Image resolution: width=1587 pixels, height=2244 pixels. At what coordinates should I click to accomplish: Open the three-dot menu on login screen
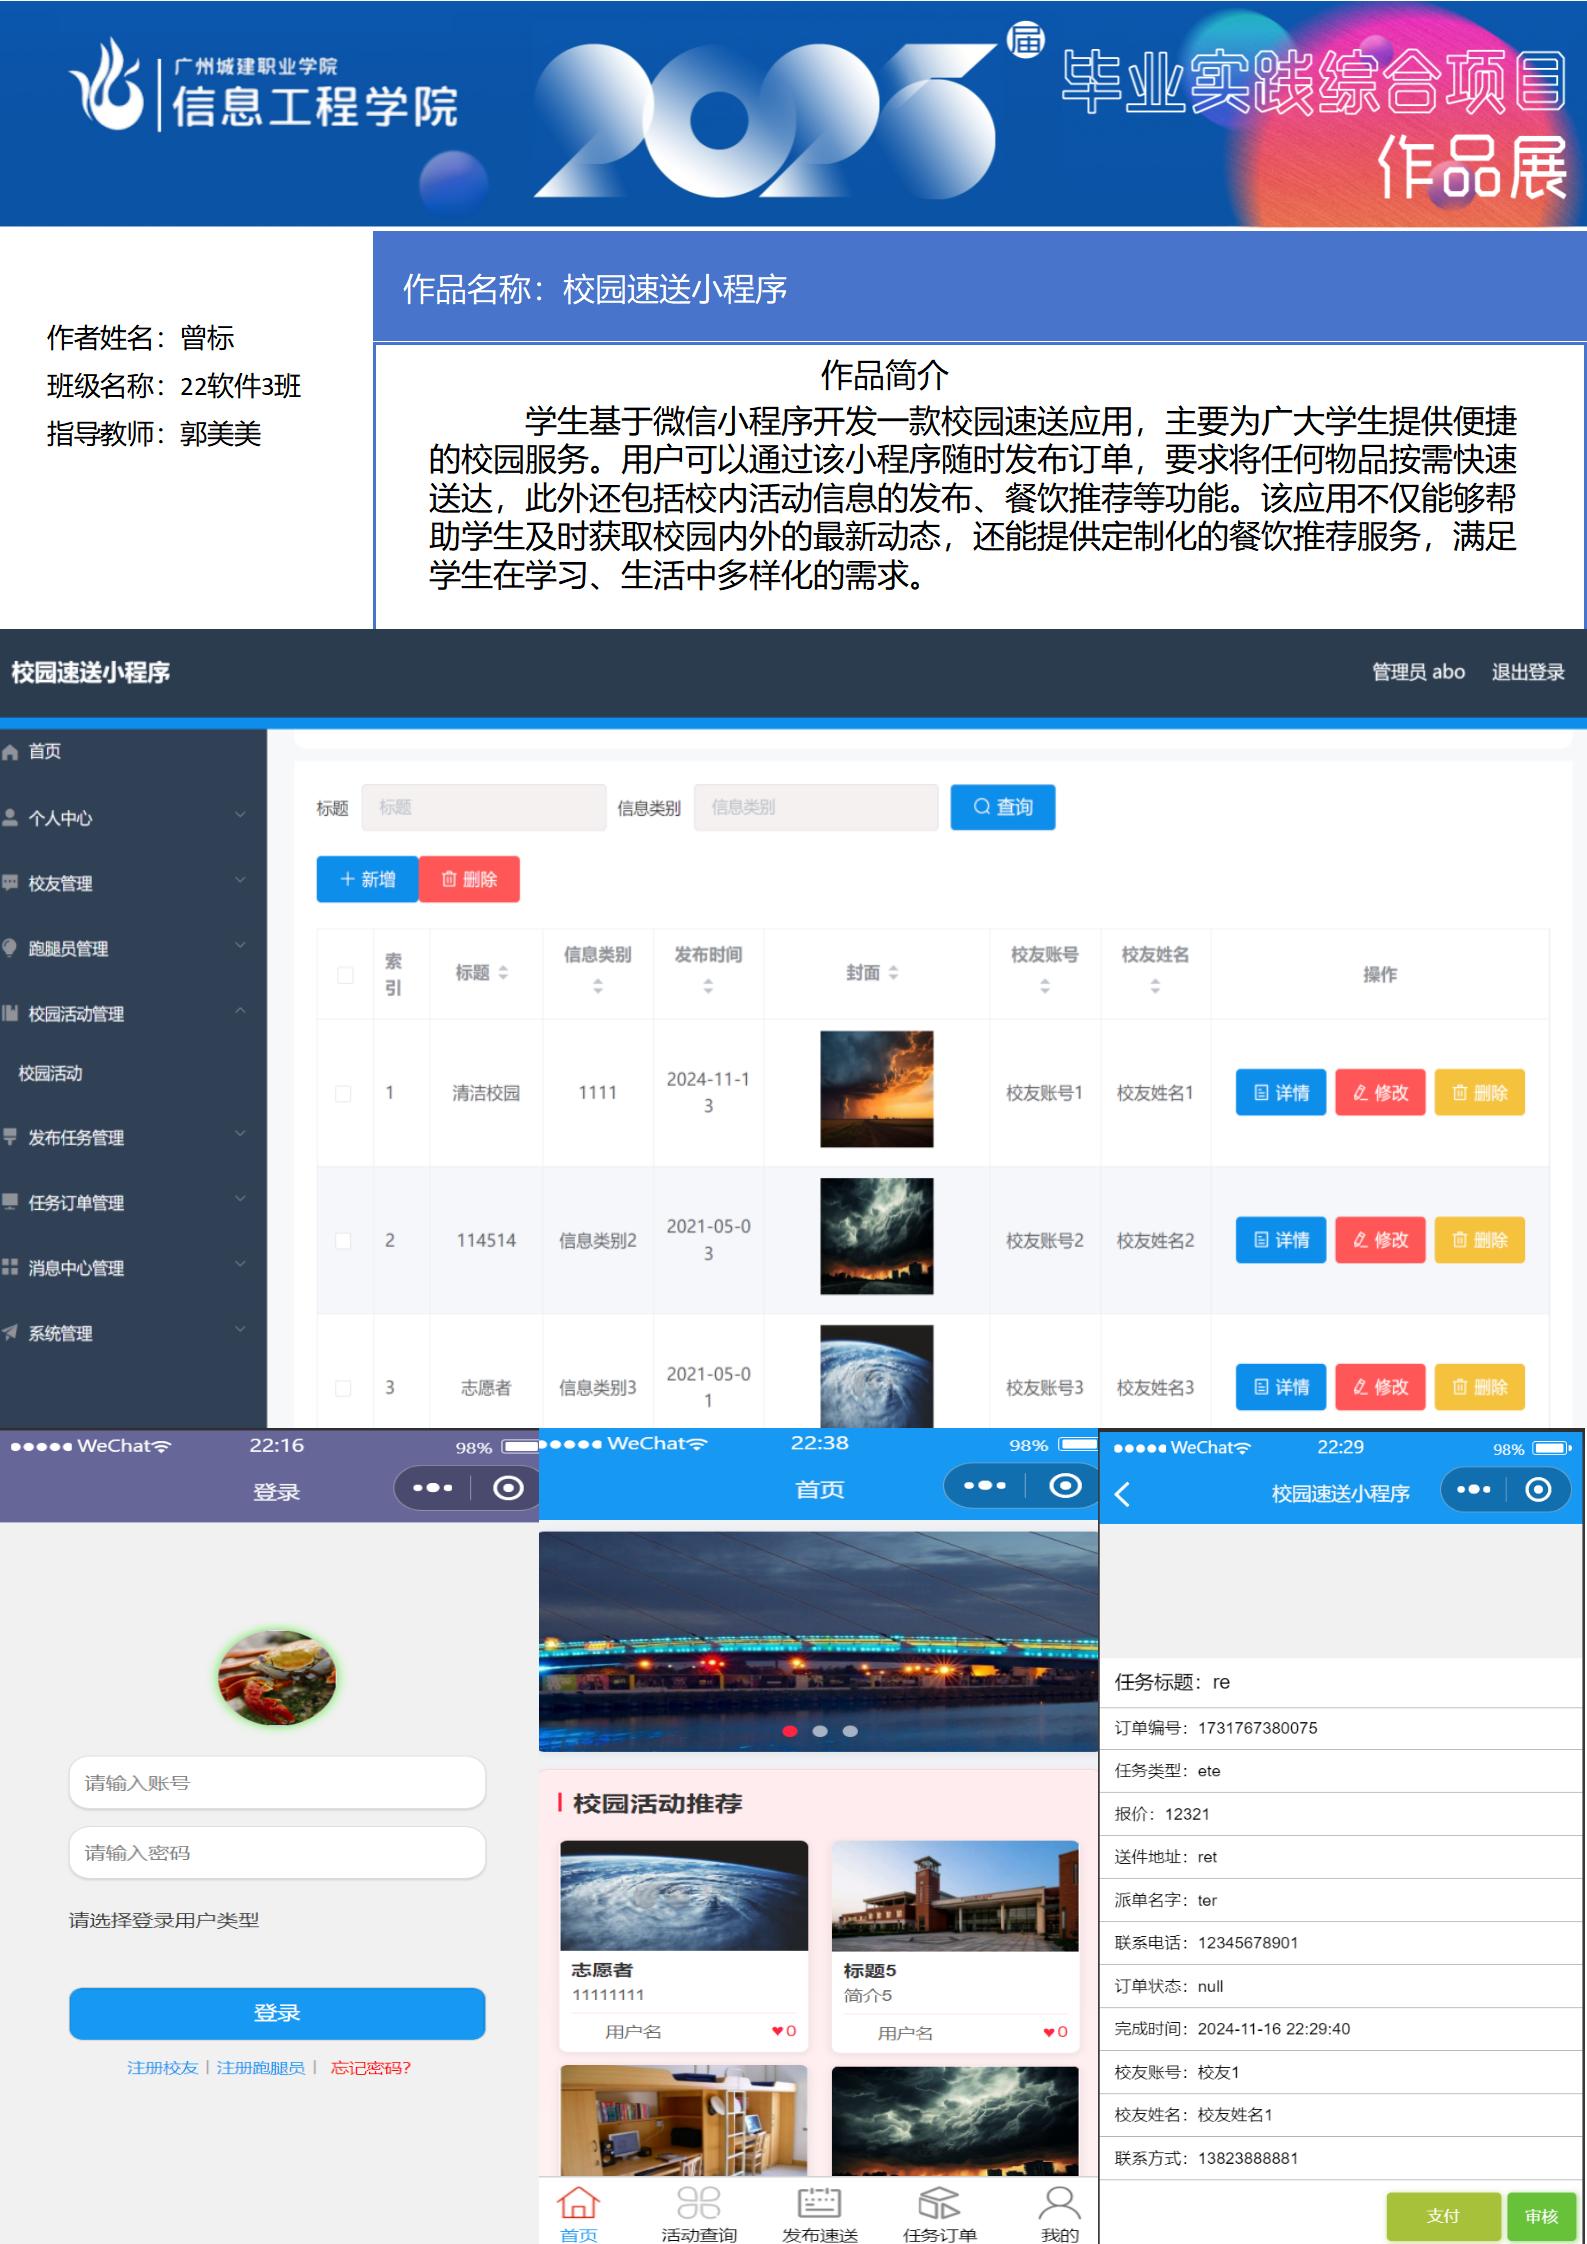pyautogui.click(x=432, y=1488)
